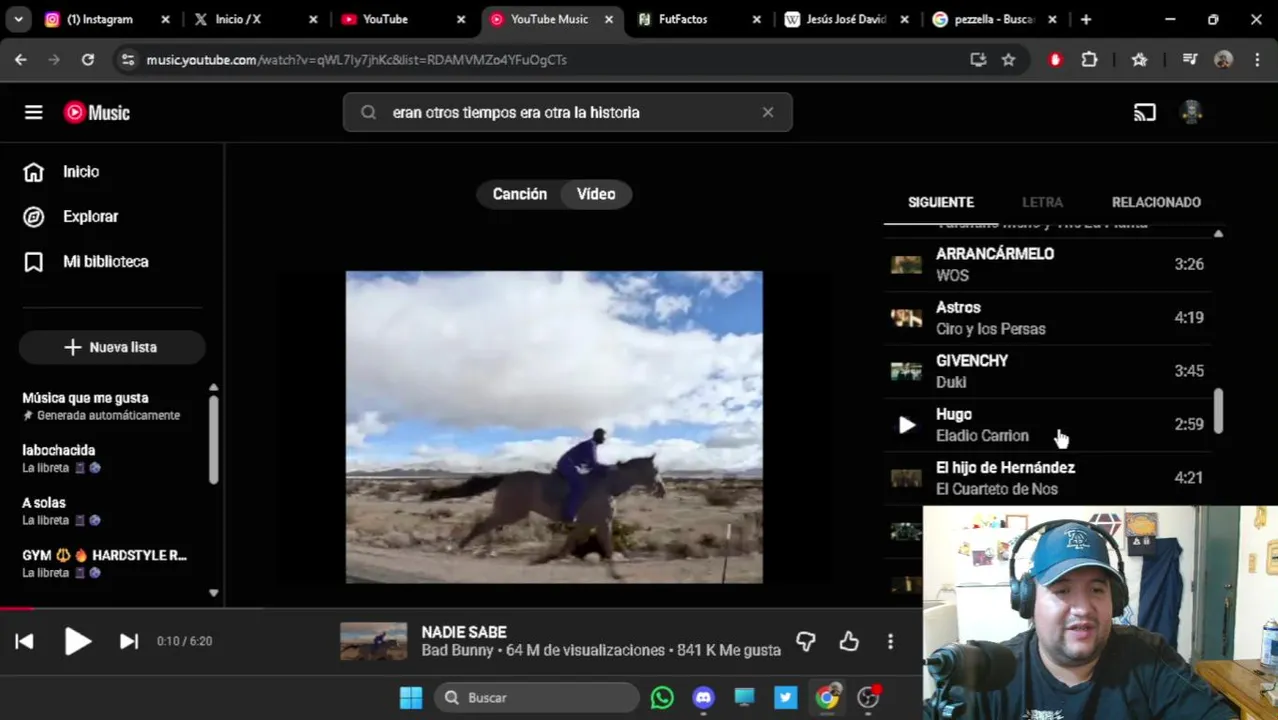Switch to Vídeo mode
Image resolution: width=1278 pixels, height=720 pixels.
596,194
